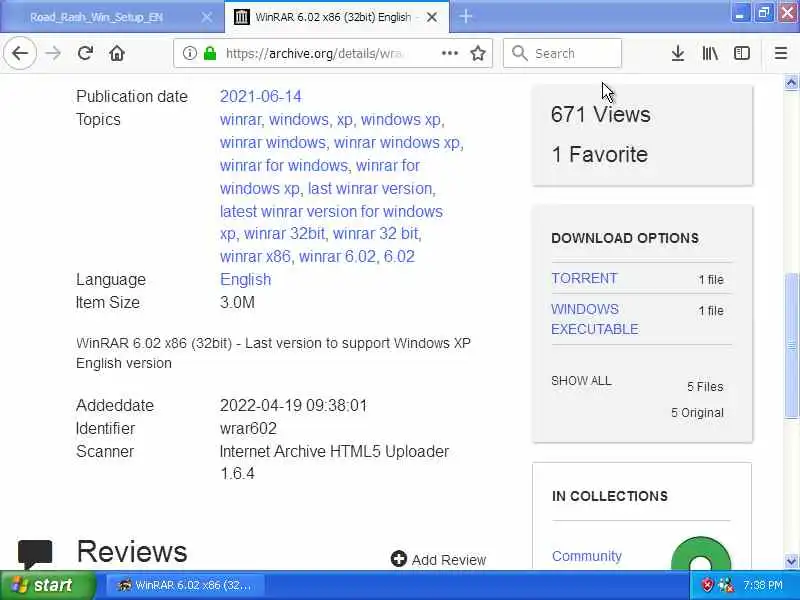Click the scrollbar down arrow
The image size is (800, 600).
791,561
